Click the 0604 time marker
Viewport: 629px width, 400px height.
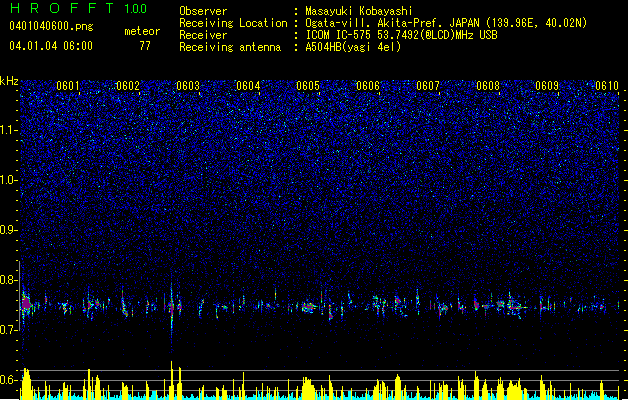pos(248,86)
